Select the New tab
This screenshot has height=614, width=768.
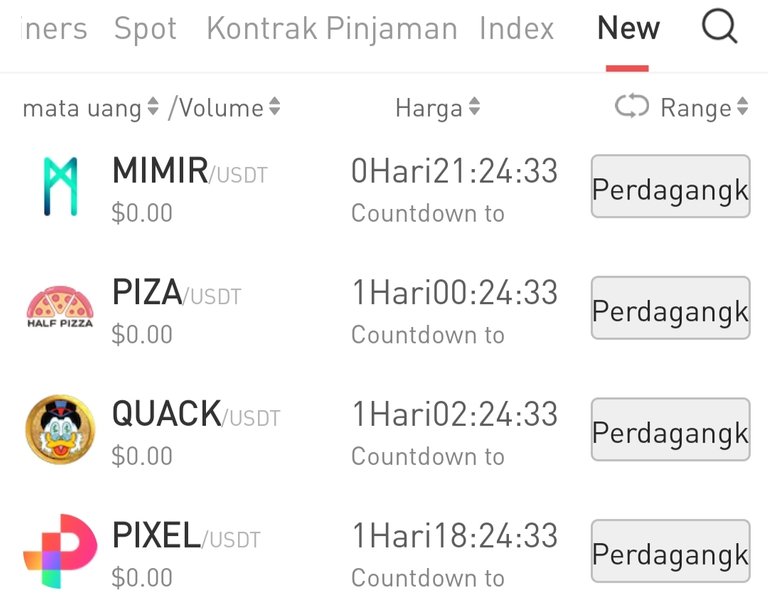[x=628, y=28]
